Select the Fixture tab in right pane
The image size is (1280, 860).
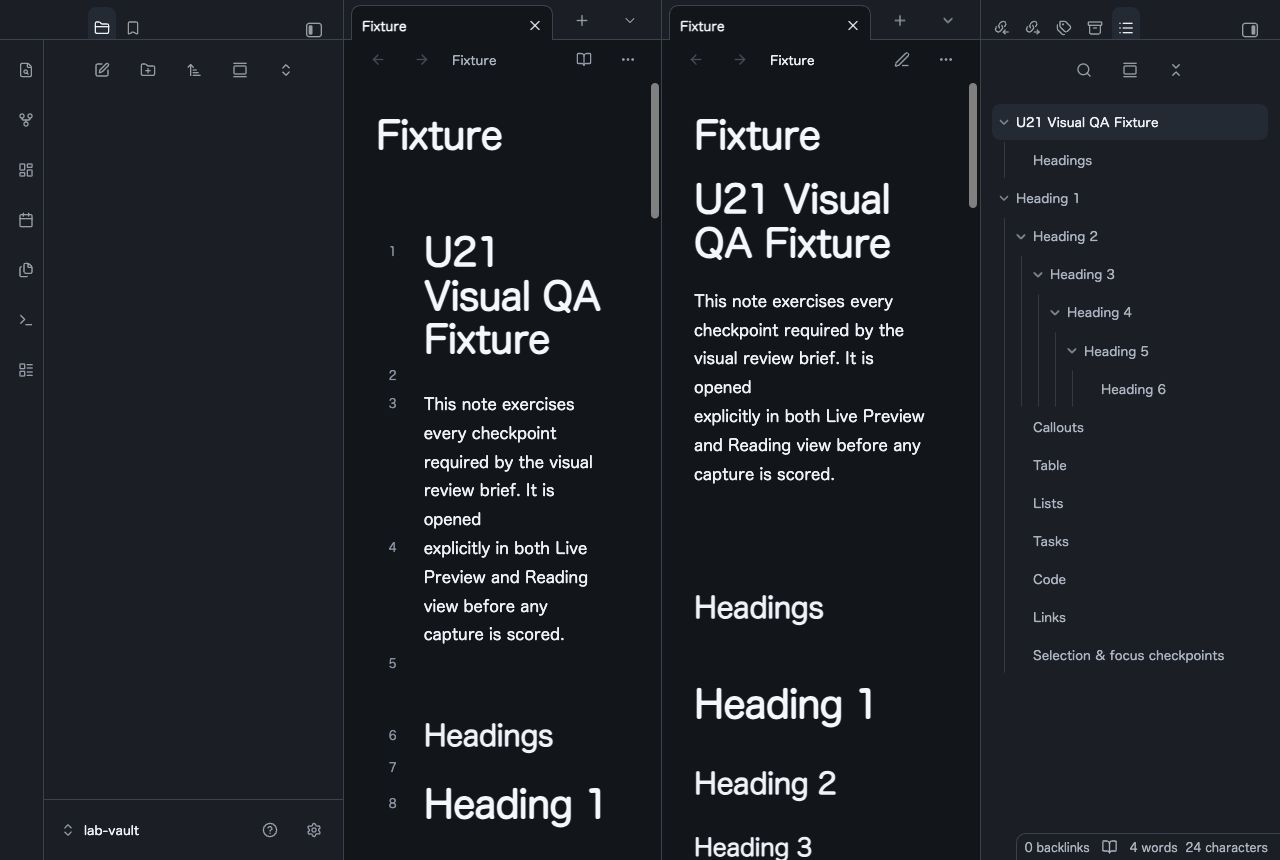tap(769, 26)
